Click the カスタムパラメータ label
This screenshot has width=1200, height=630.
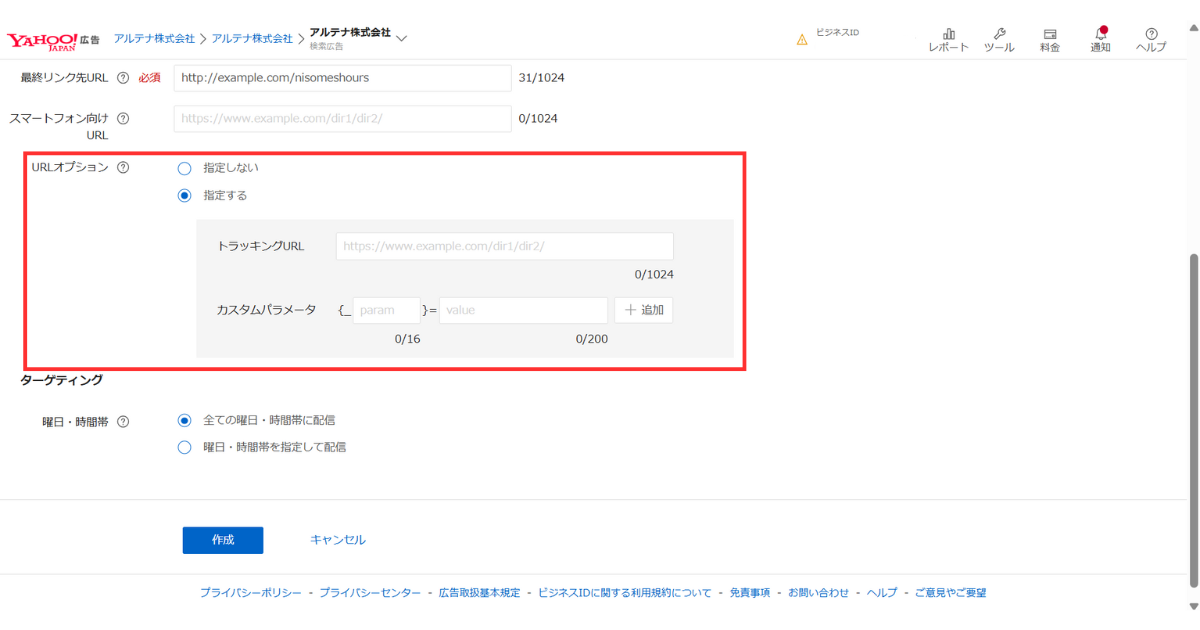266,310
